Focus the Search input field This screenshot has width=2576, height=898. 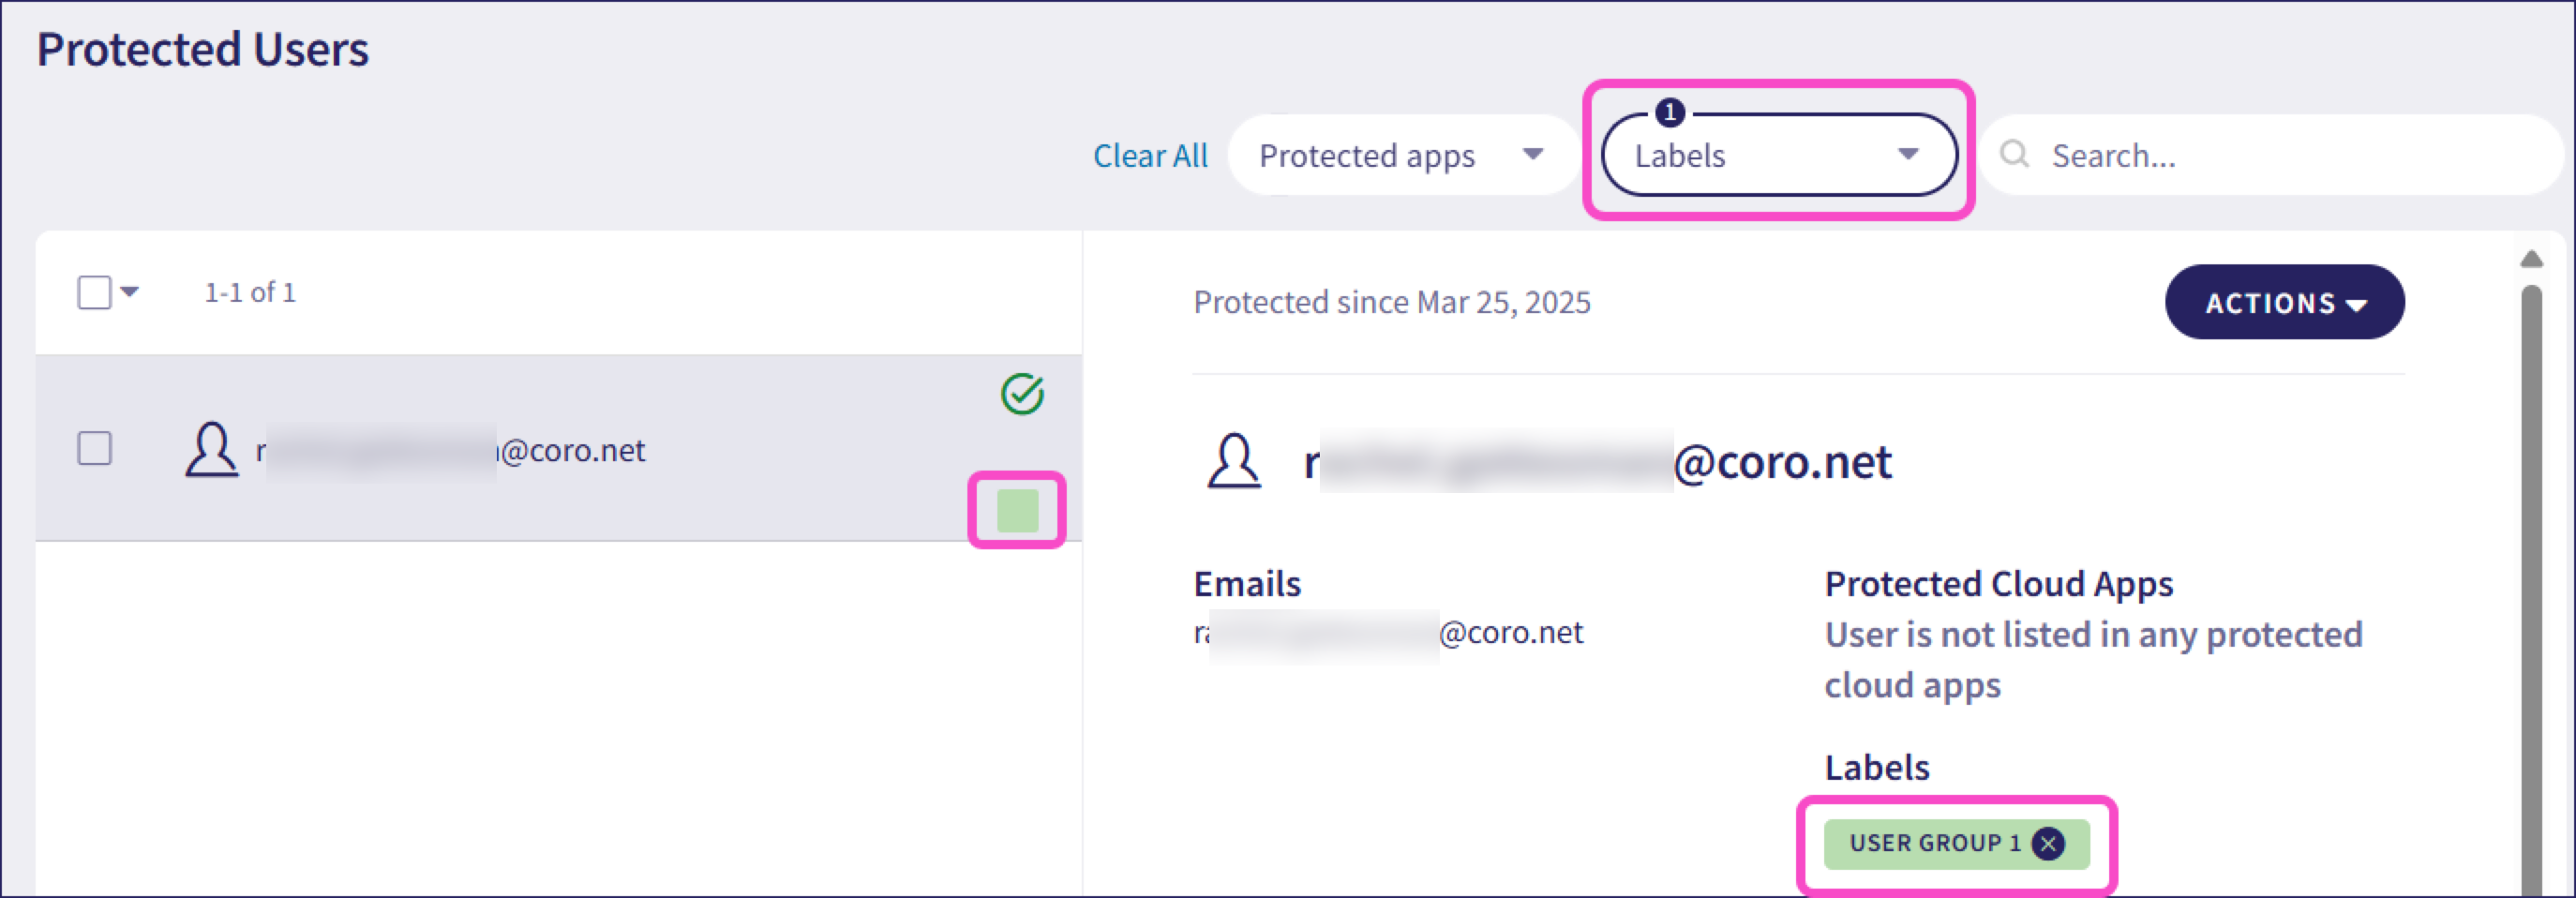[x=2270, y=155]
